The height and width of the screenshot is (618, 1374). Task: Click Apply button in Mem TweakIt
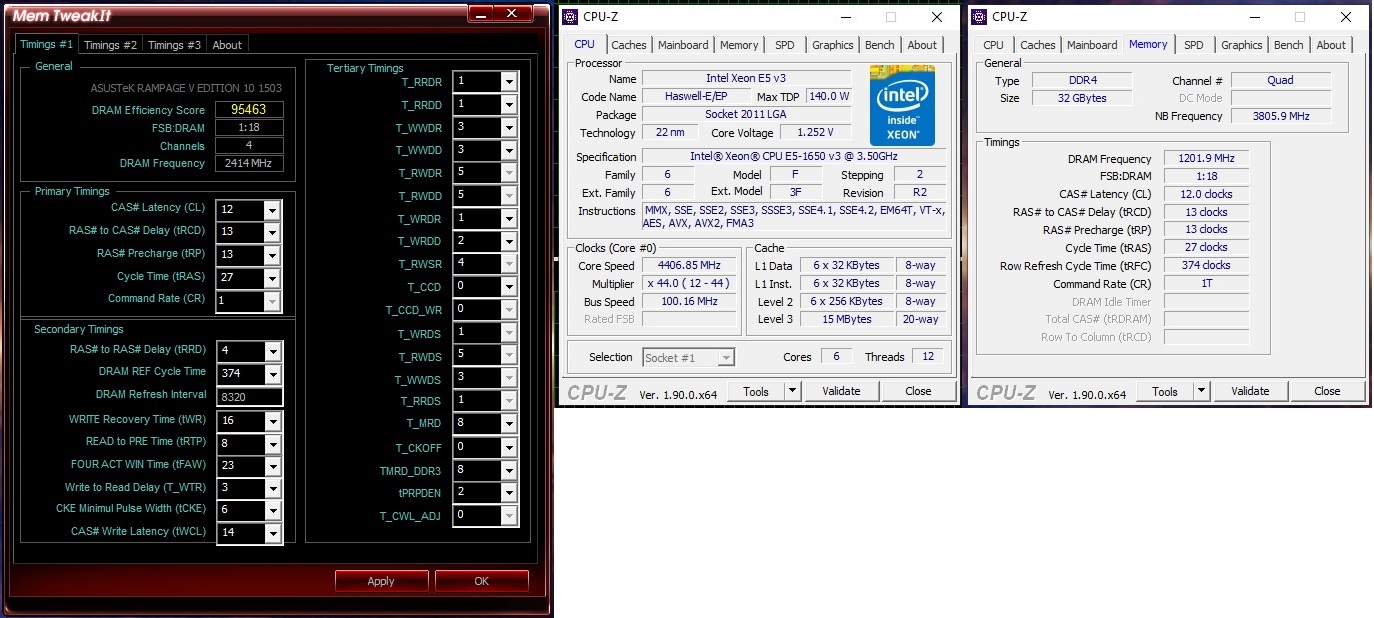[x=381, y=581]
